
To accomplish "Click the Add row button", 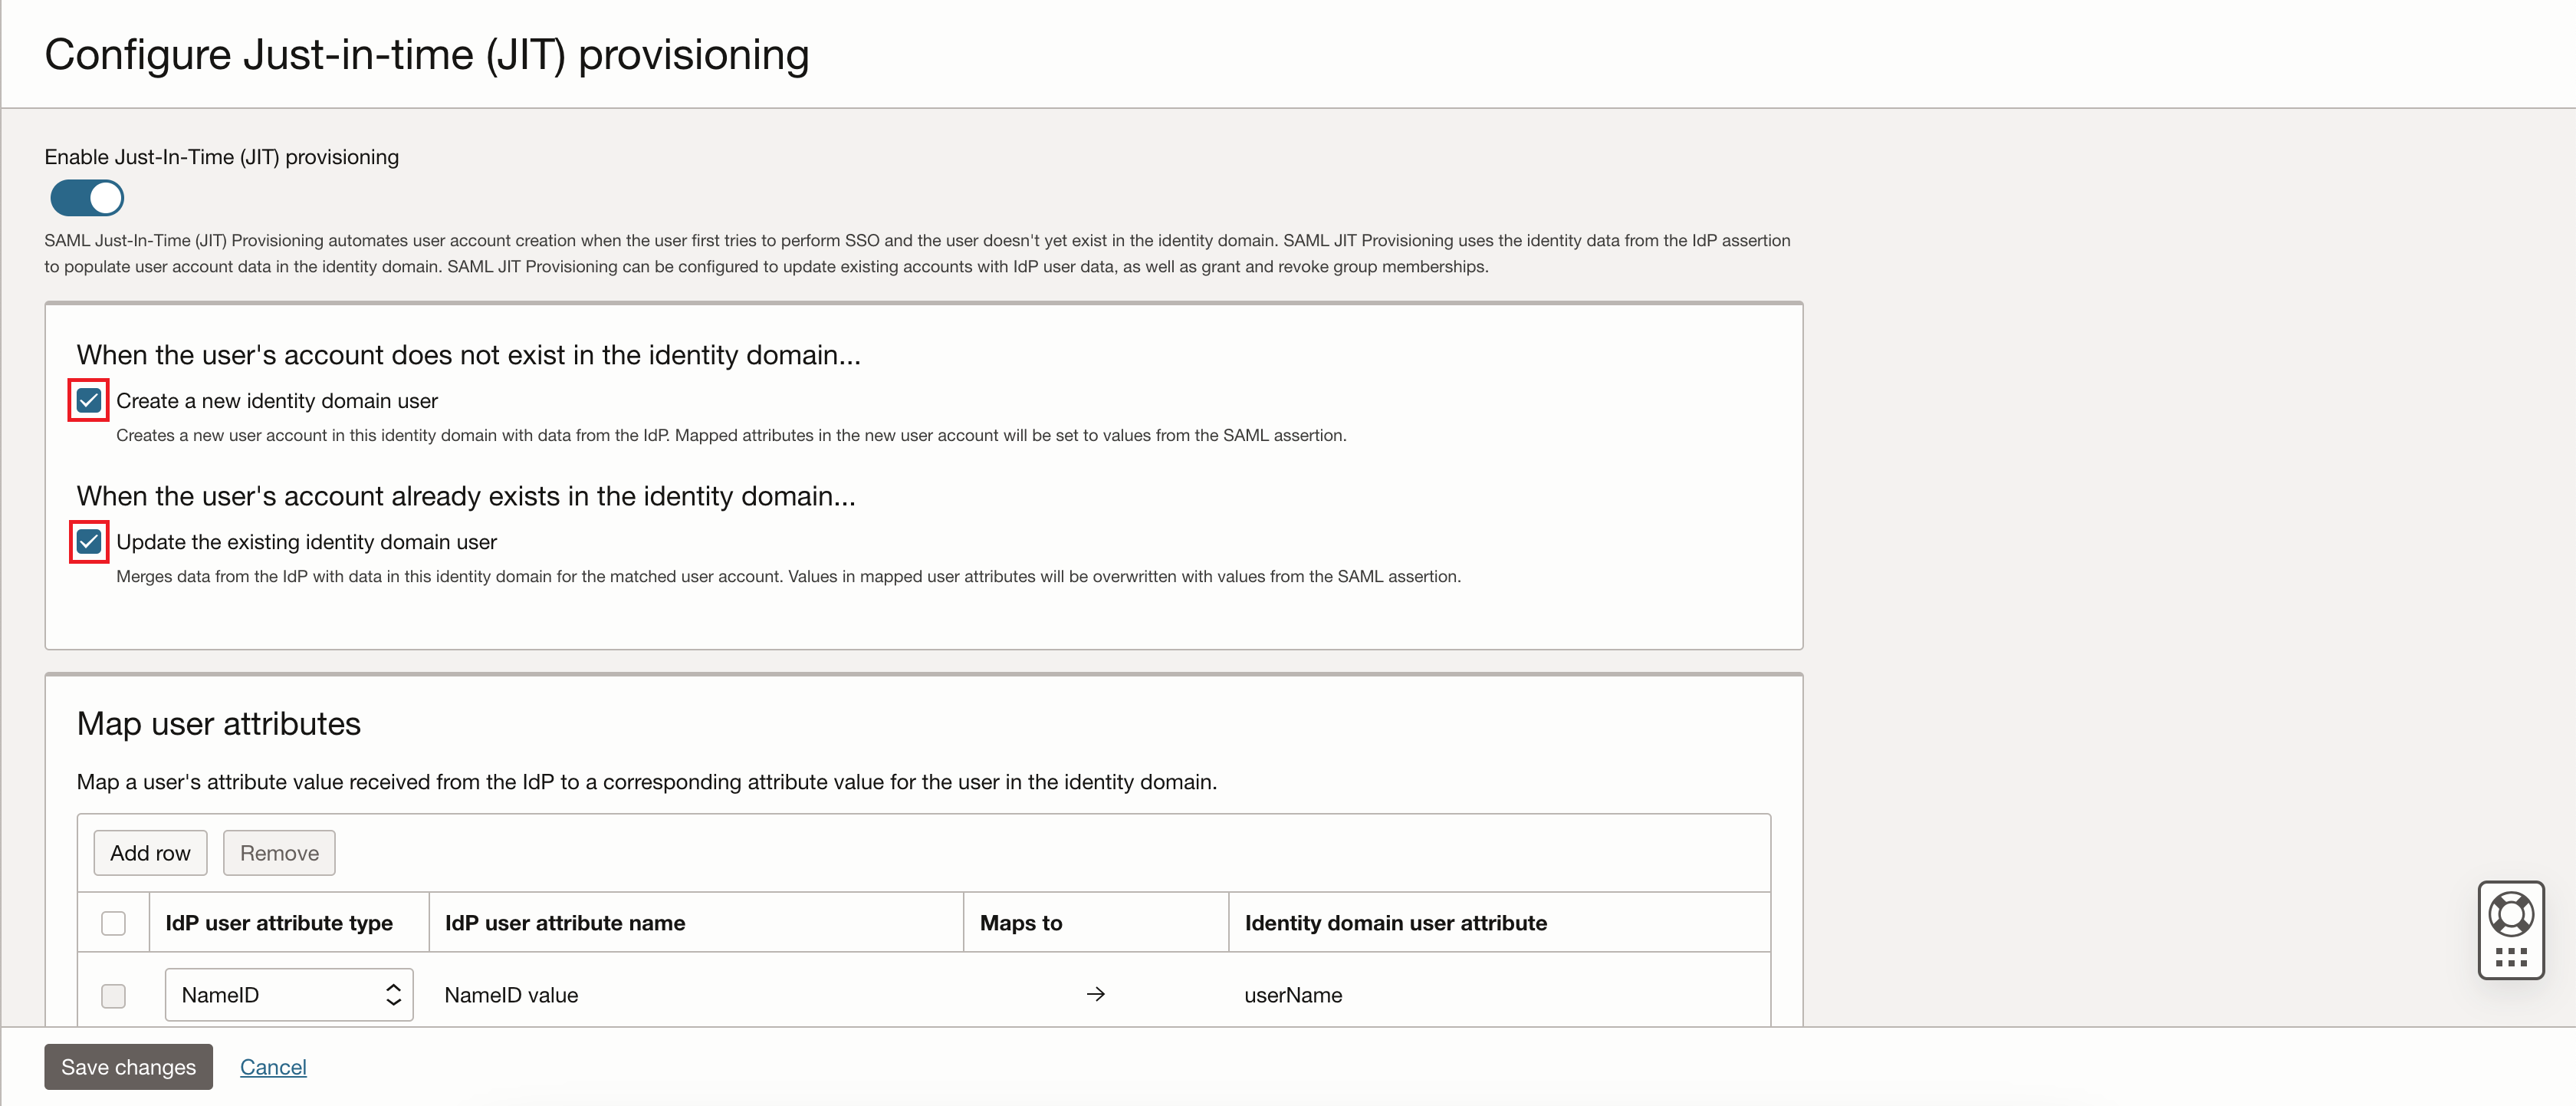I will 150,852.
